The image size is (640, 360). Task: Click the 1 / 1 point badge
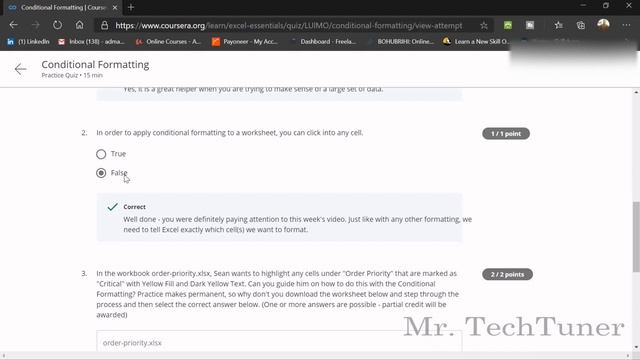(506, 133)
